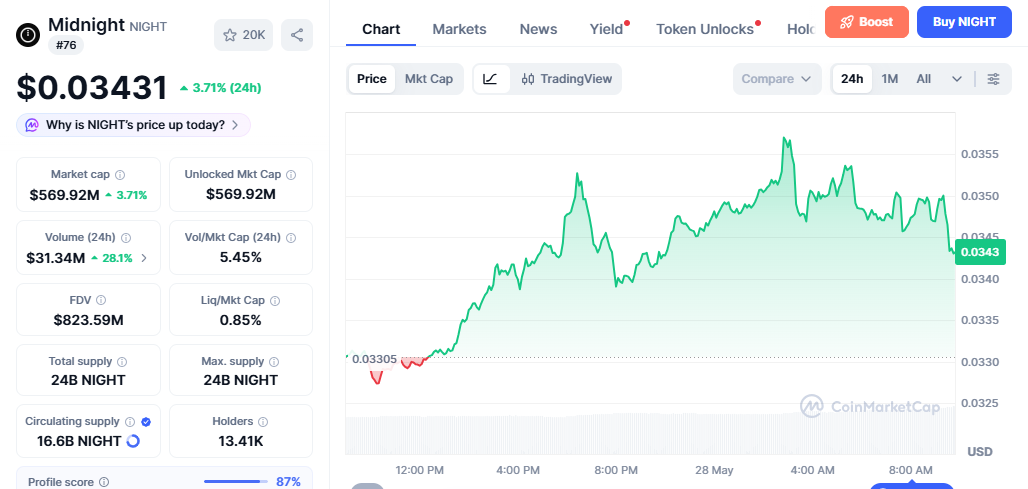The height and width of the screenshot is (489, 1028).
Task: Open Volume (24h) info icon
Action: (x=126, y=238)
